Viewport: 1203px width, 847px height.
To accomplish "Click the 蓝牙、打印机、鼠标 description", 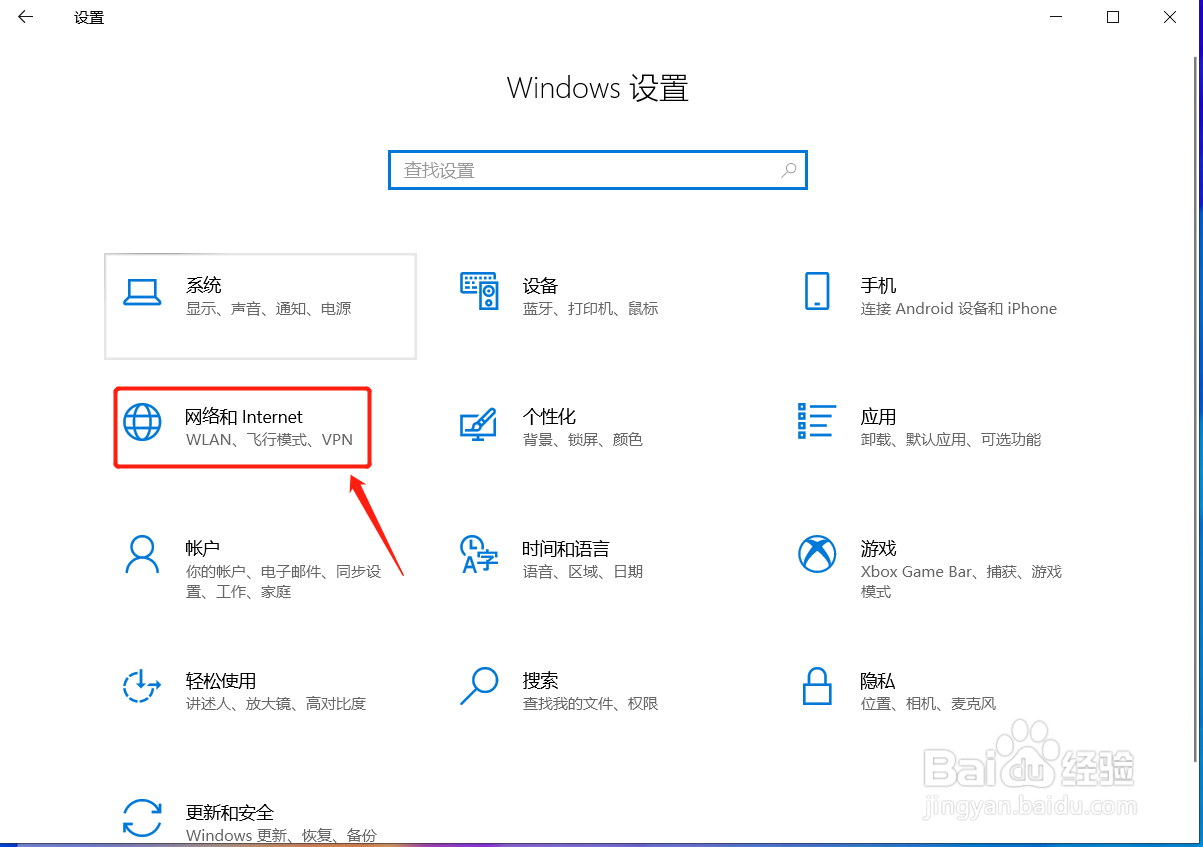I will pyautogui.click(x=590, y=309).
